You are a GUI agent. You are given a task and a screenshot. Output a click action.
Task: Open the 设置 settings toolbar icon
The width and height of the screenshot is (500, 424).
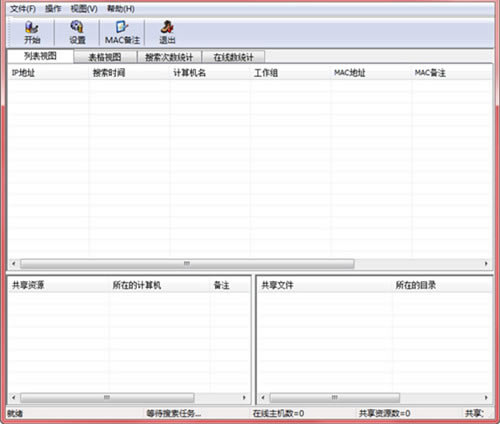[x=77, y=33]
